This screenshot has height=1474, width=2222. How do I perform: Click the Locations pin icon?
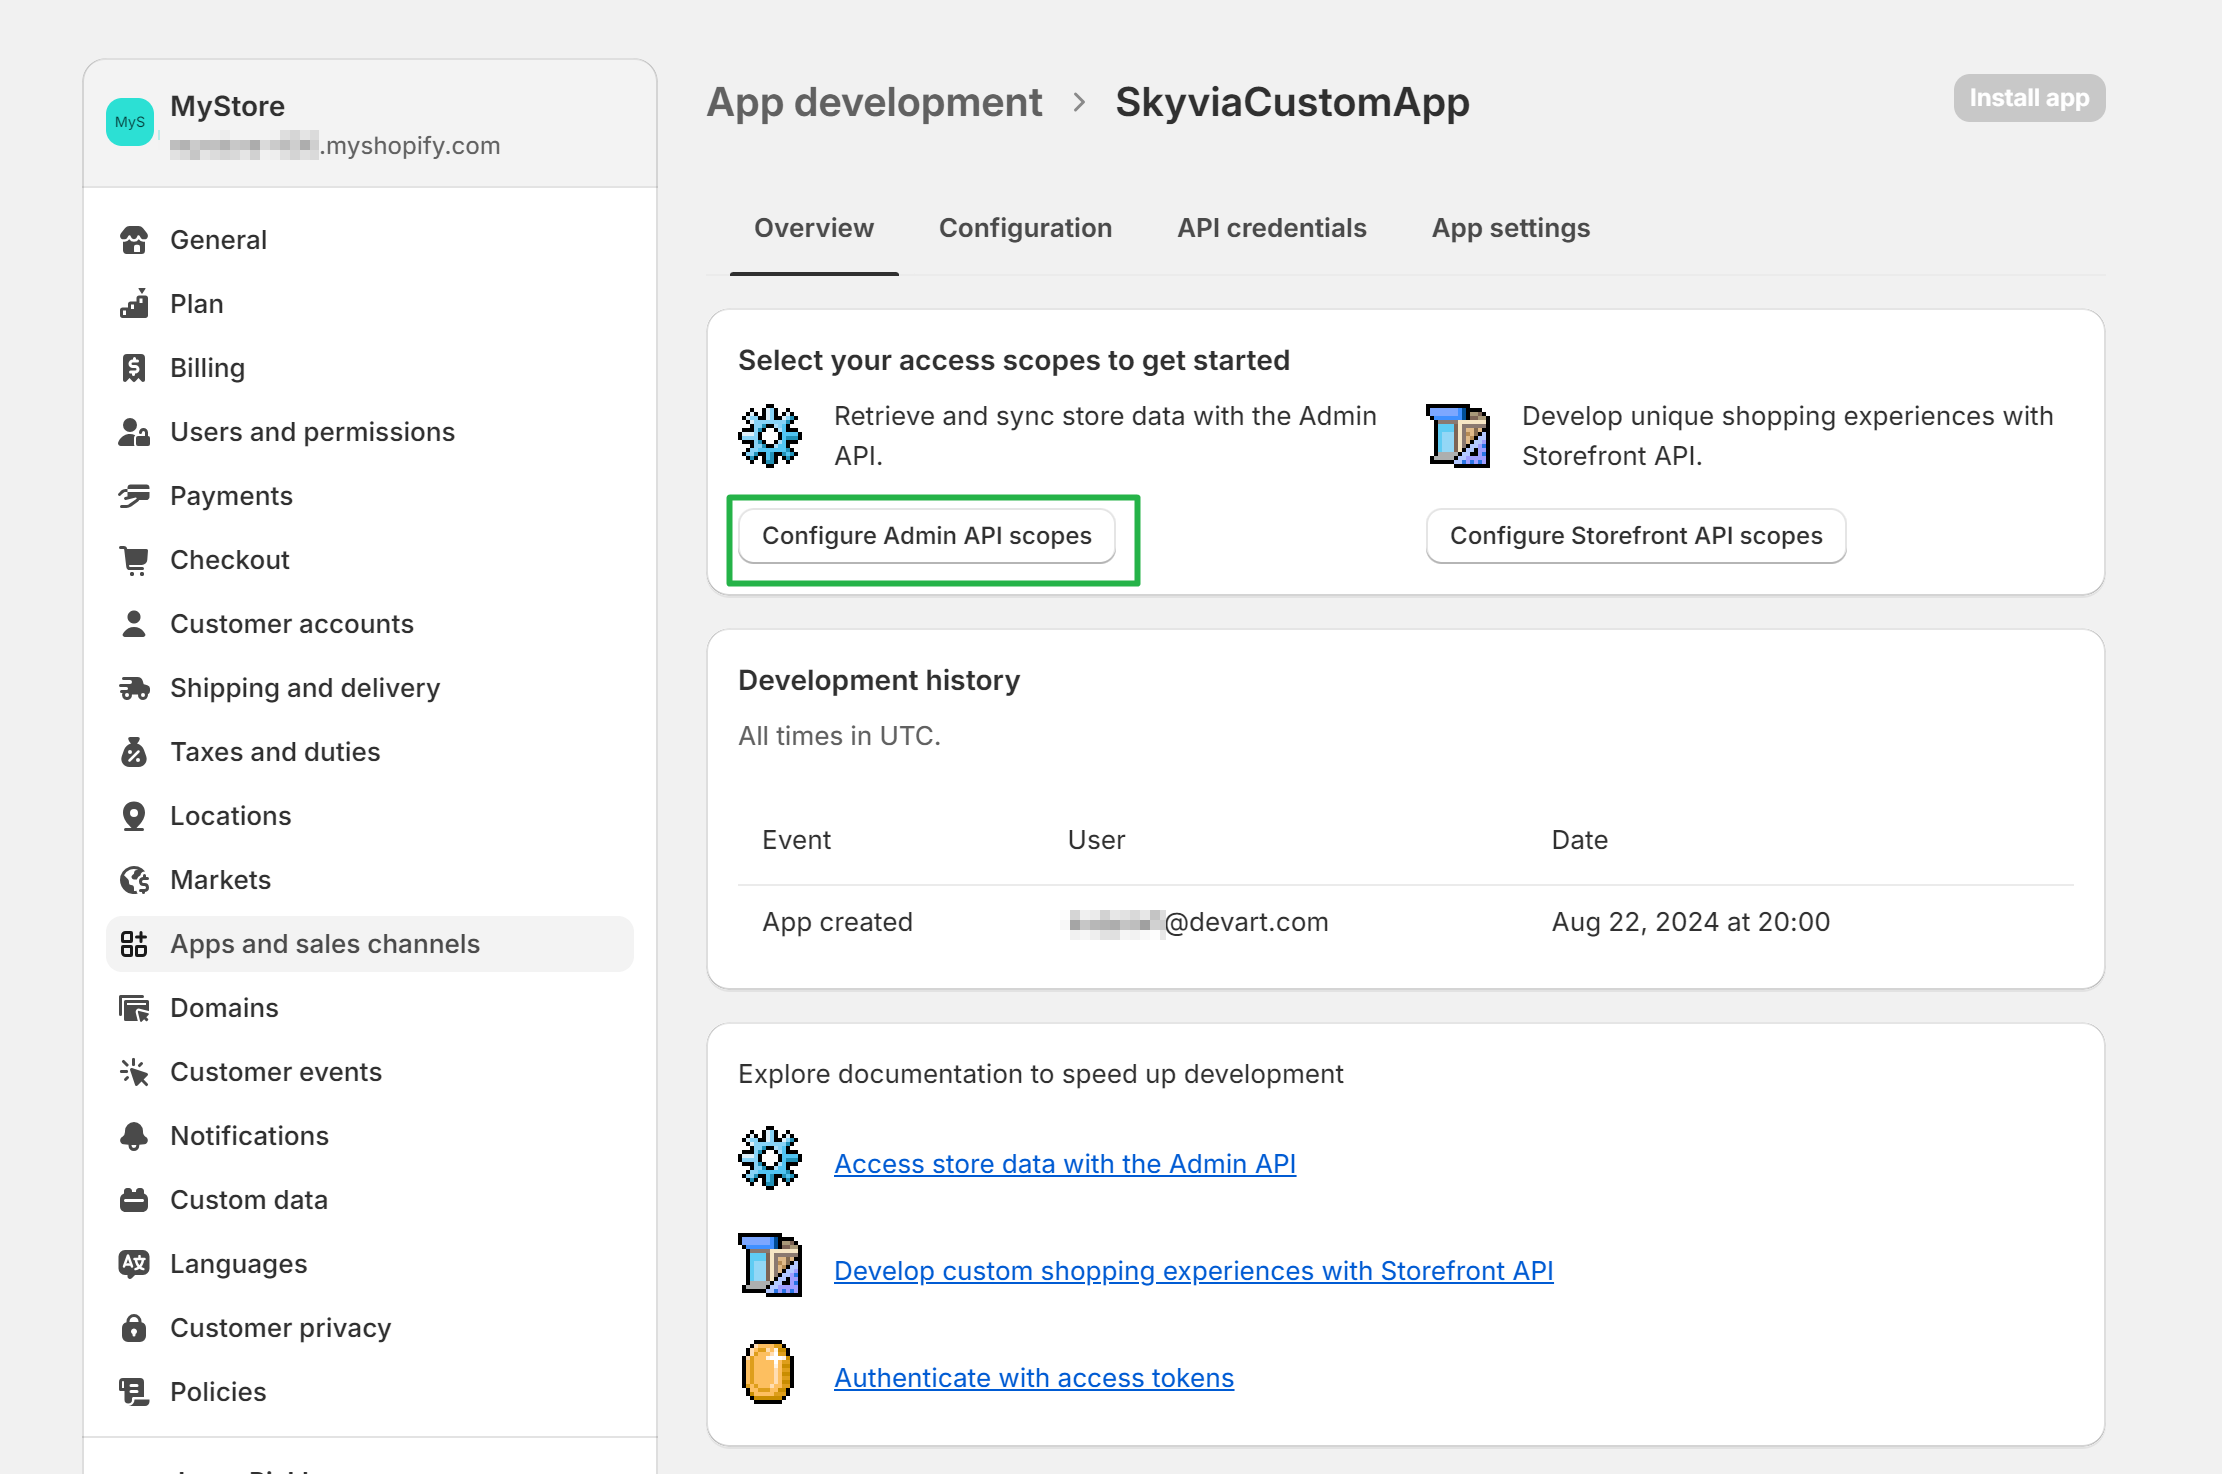pos(134,816)
